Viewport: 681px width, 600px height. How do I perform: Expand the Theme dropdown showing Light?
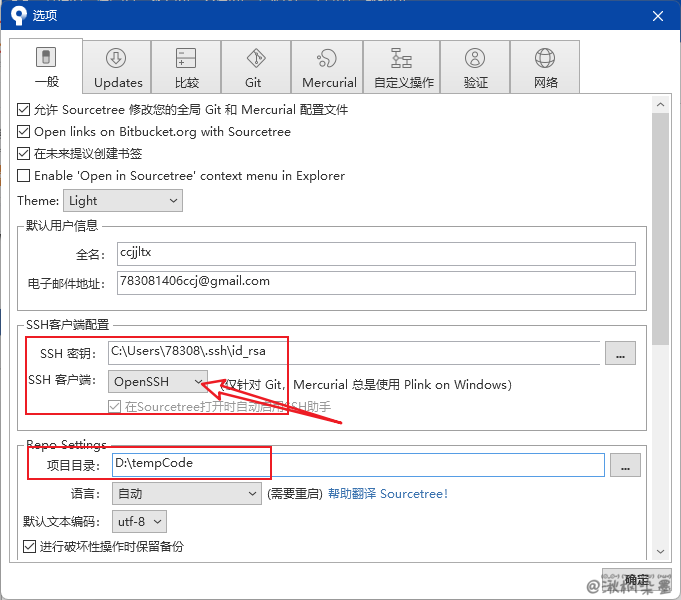coord(123,201)
